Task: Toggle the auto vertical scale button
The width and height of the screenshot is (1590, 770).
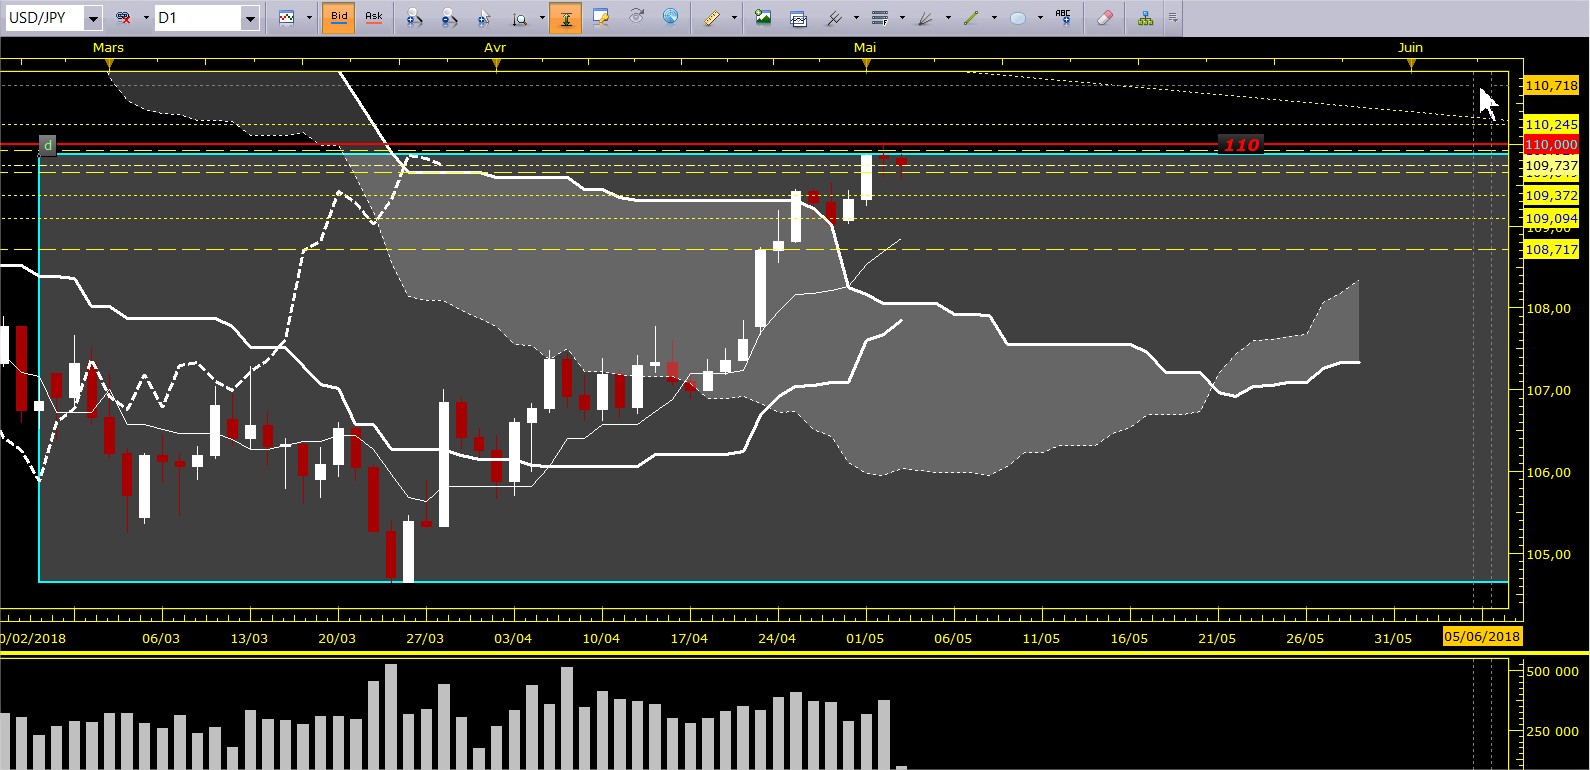Action: (566, 18)
